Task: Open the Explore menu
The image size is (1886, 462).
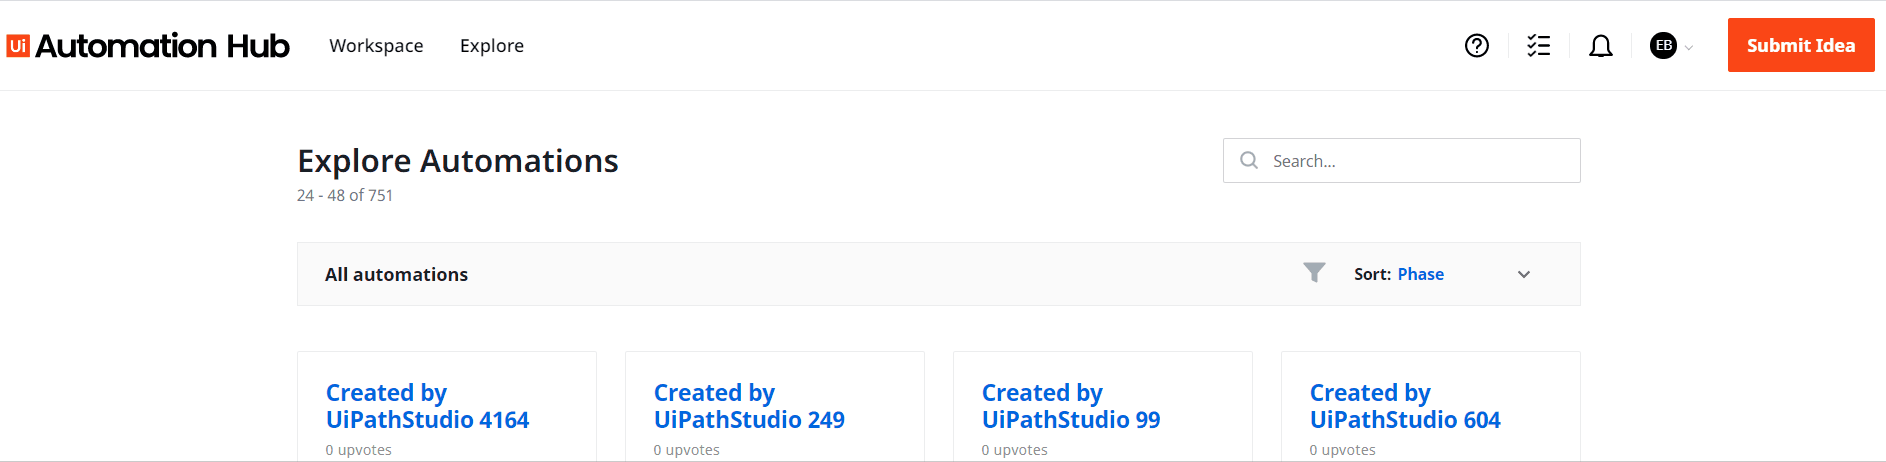Action: coord(492,46)
